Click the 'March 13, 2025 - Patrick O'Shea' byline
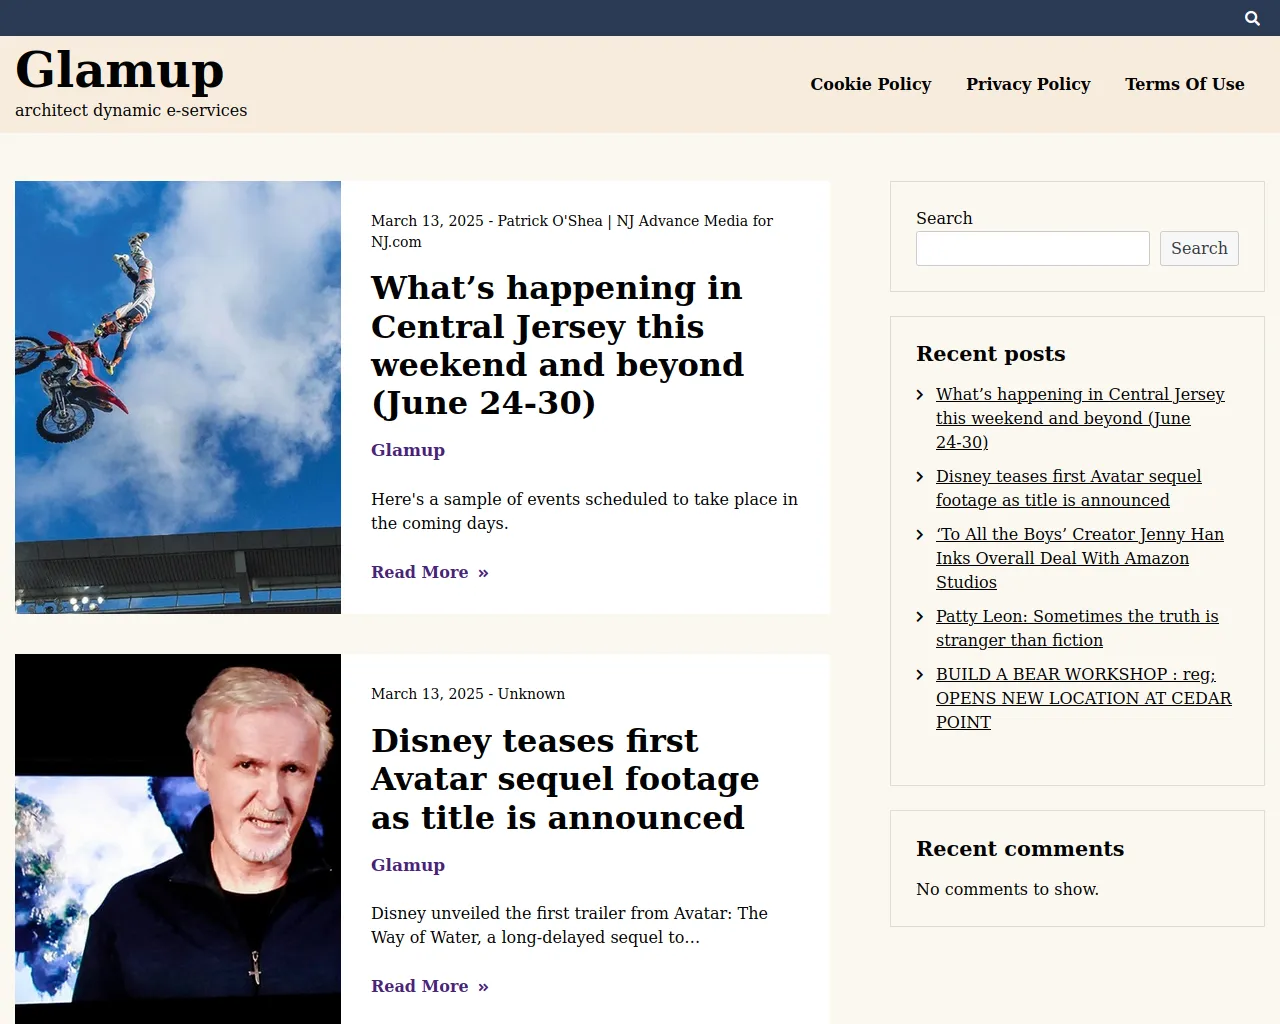The height and width of the screenshot is (1024, 1280). tap(572, 231)
